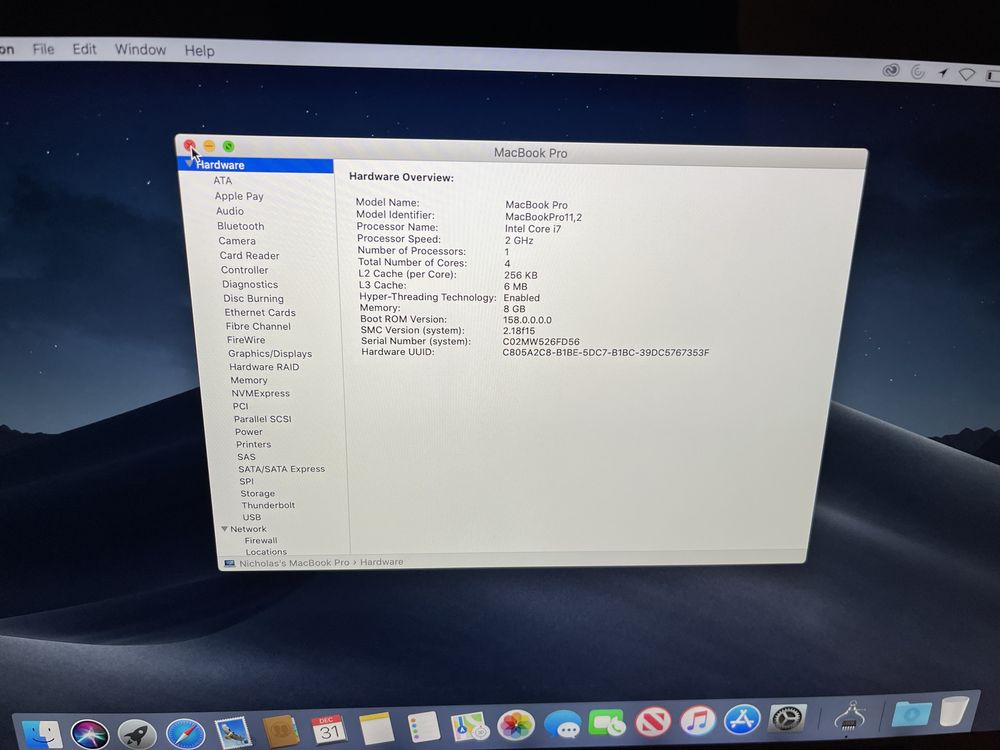This screenshot has width=1000, height=750.
Task: Select Printers in the sidebar
Action: 253,445
